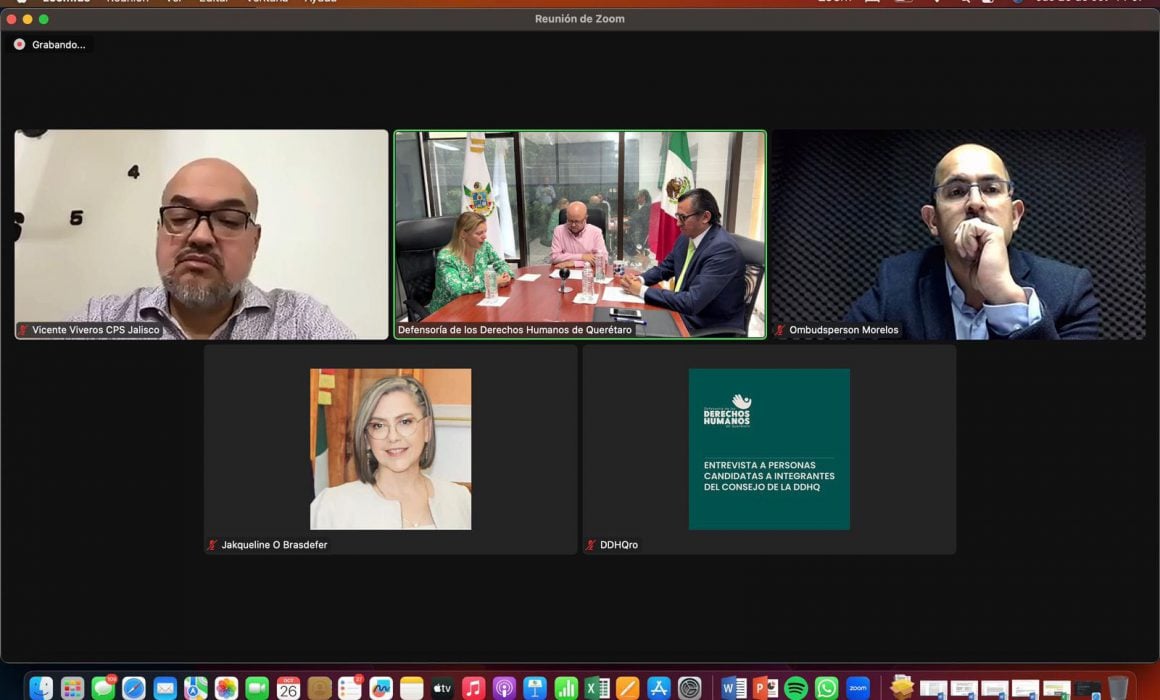Screen dimensions: 1160x700
Task: Launch Spotify from the dock
Action: pos(796,688)
